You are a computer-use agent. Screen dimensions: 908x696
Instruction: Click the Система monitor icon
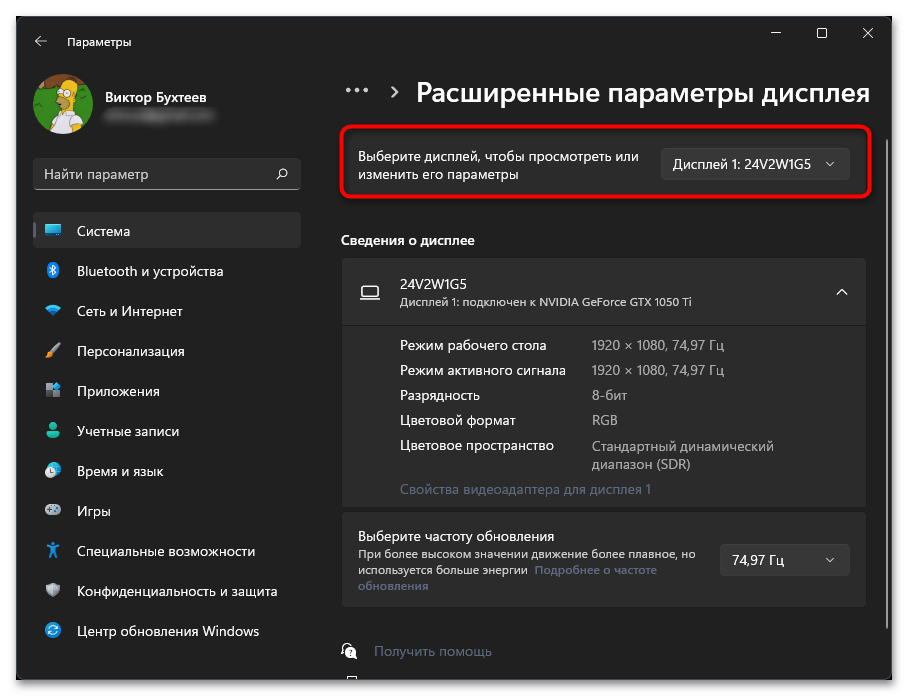[x=53, y=230]
